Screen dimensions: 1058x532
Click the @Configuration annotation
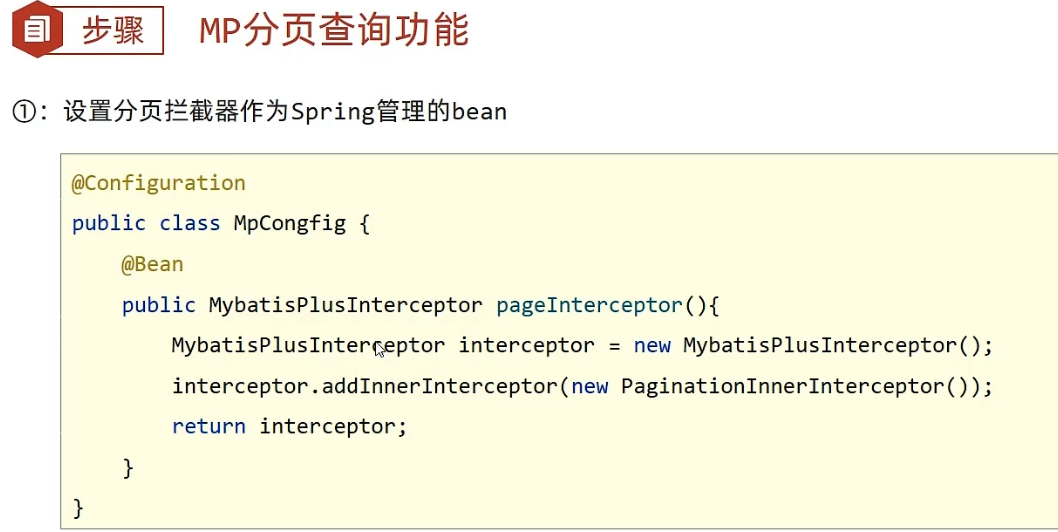159,183
